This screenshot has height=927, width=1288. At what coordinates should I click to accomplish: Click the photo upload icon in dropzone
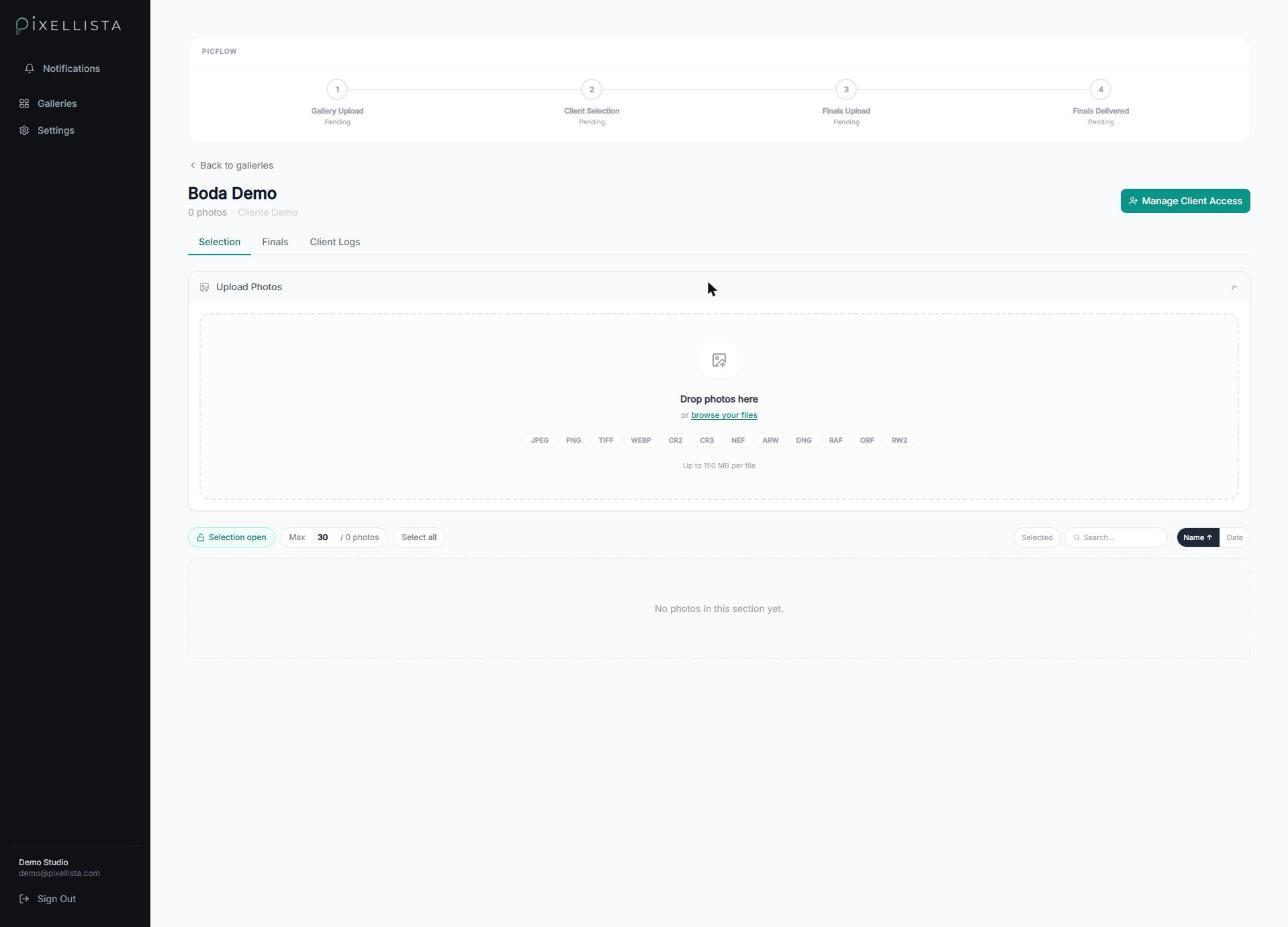[719, 360]
